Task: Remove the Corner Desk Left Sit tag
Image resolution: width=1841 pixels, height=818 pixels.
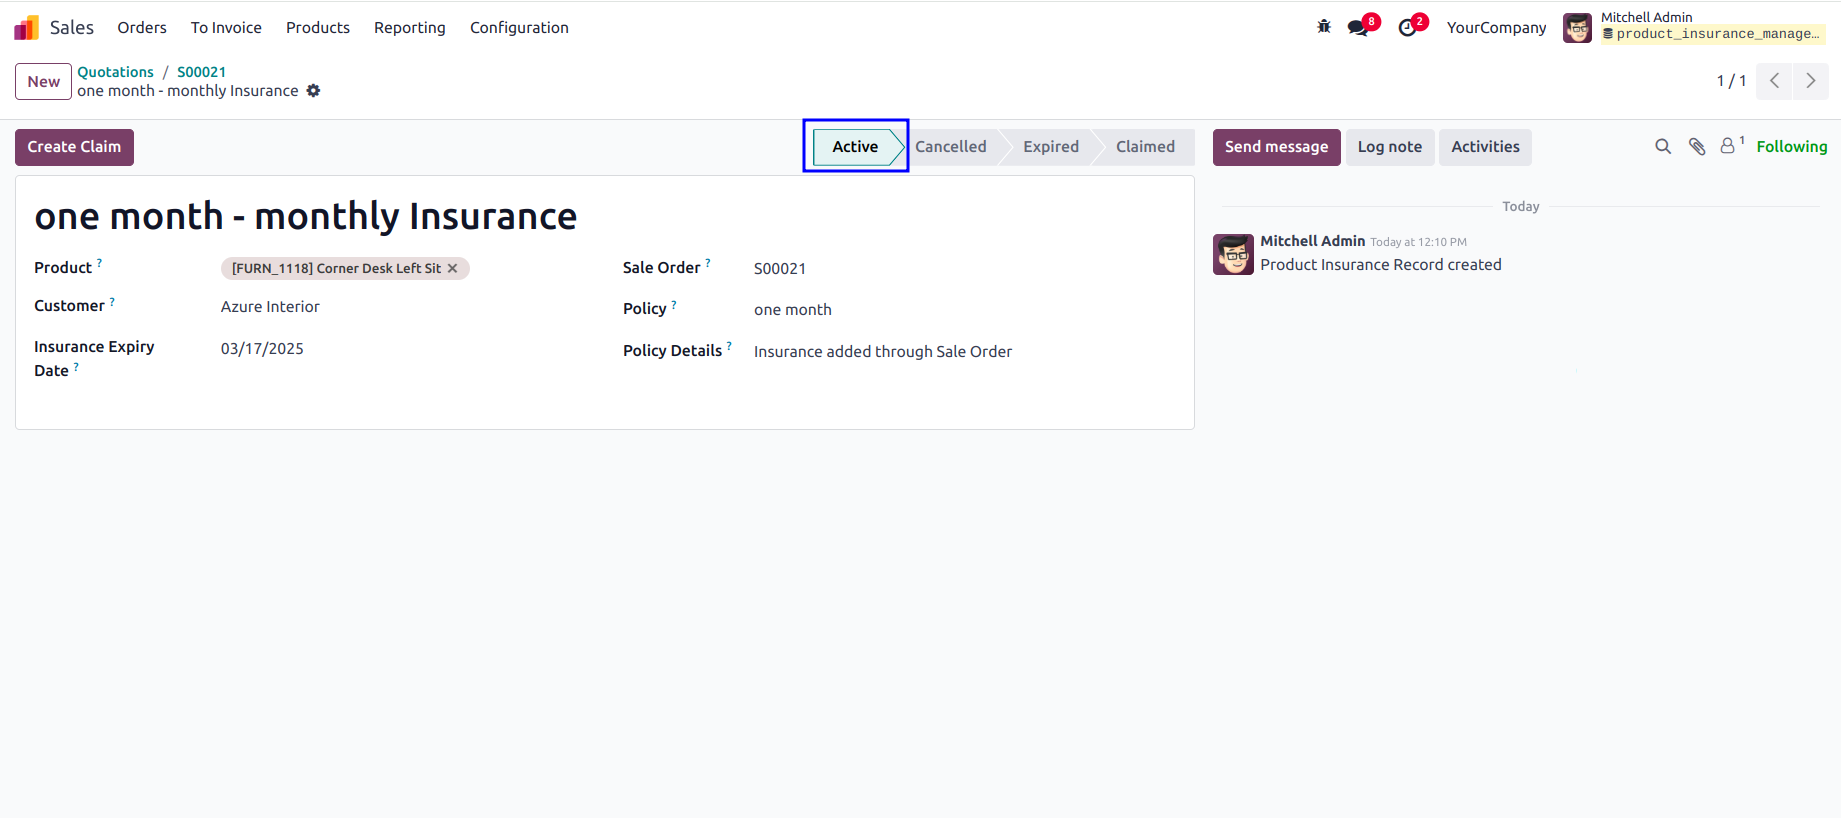Action: pyautogui.click(x=452, y=268)
